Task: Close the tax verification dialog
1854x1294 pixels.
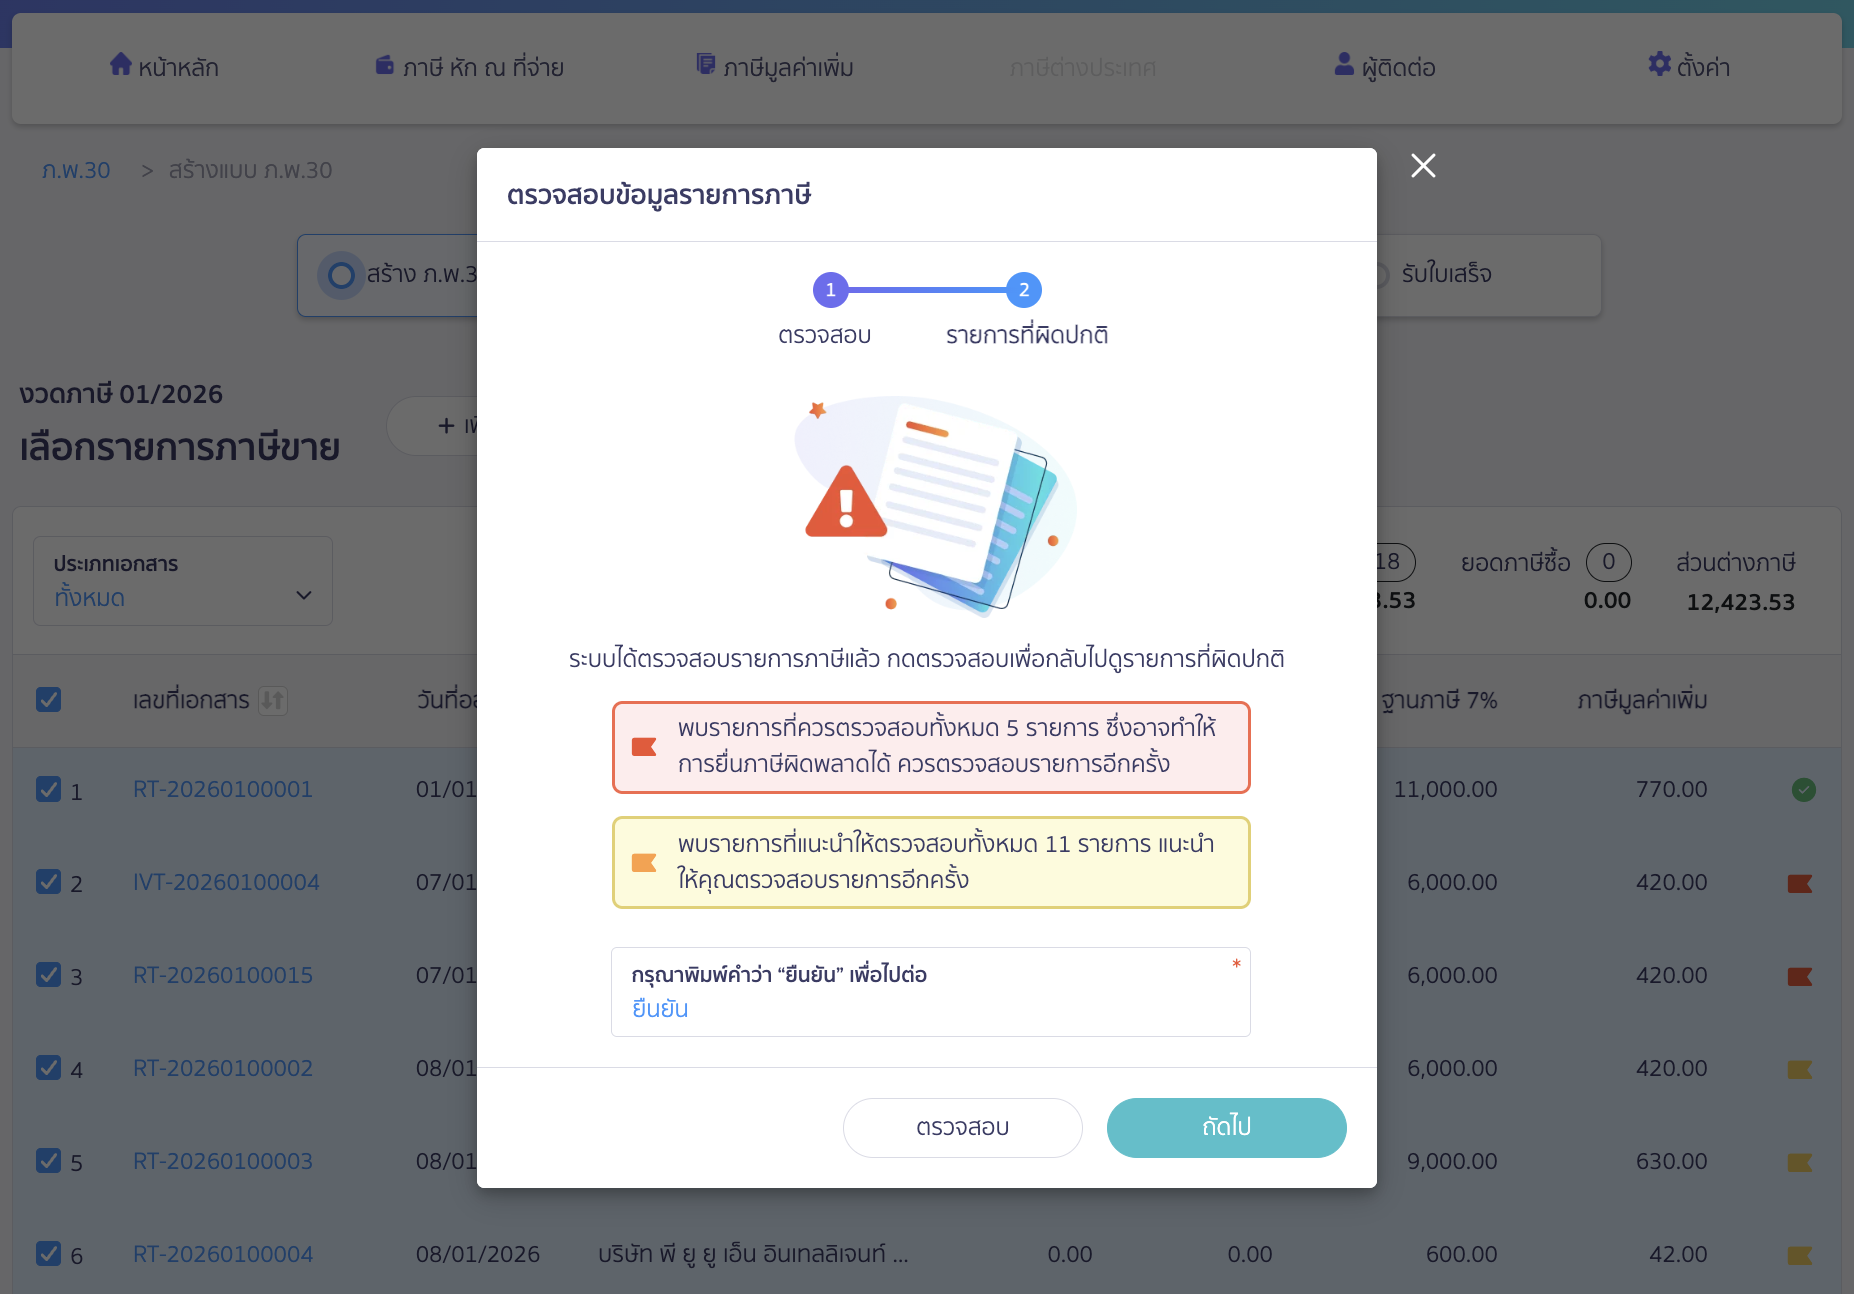Action: pos(1423,166)
